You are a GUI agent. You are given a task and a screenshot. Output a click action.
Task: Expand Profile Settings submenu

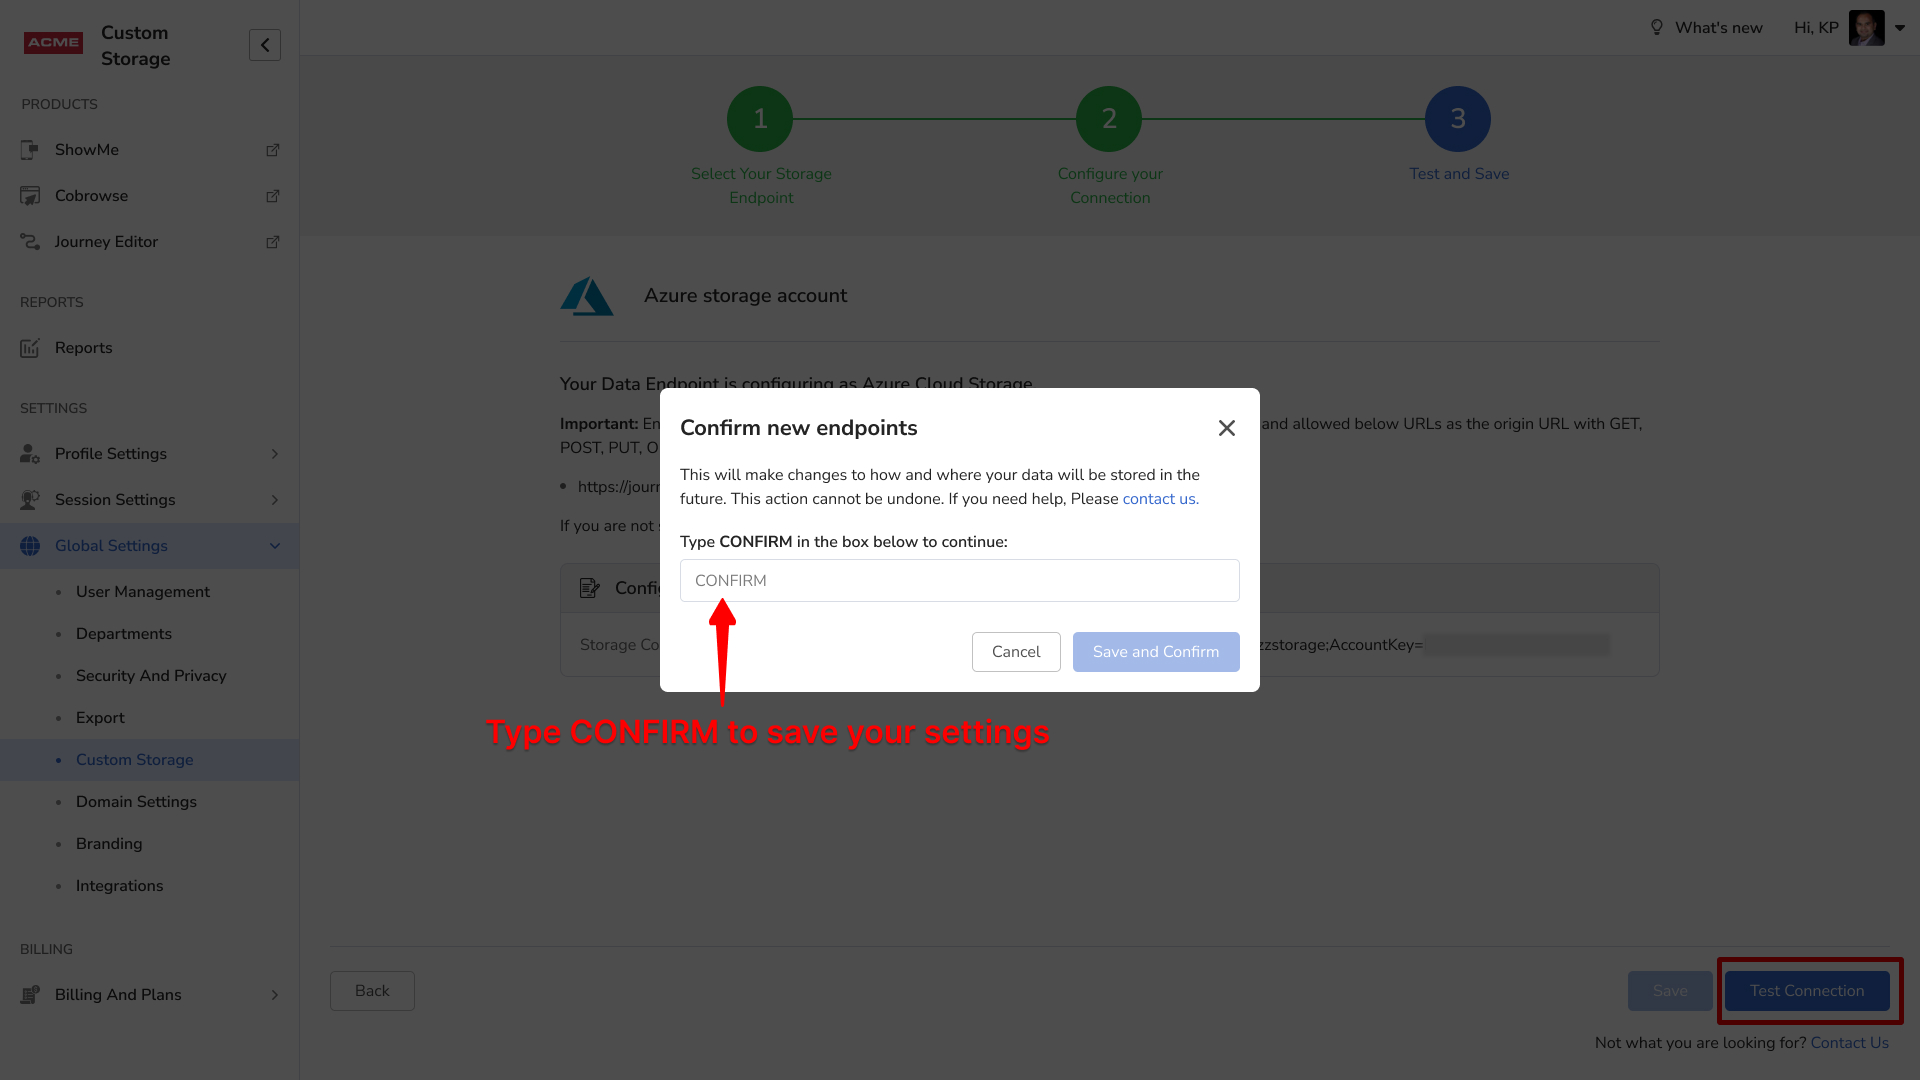click(x=275, y=454)
